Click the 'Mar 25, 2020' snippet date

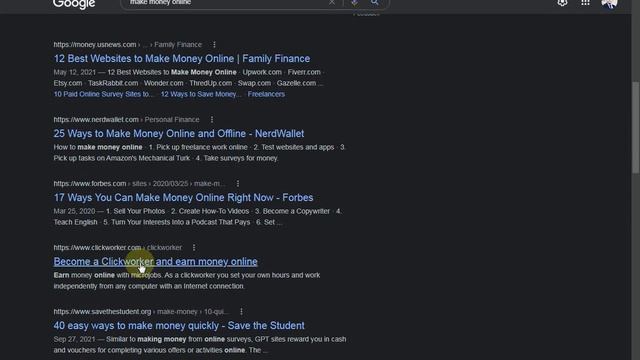(x=74, y=211)
